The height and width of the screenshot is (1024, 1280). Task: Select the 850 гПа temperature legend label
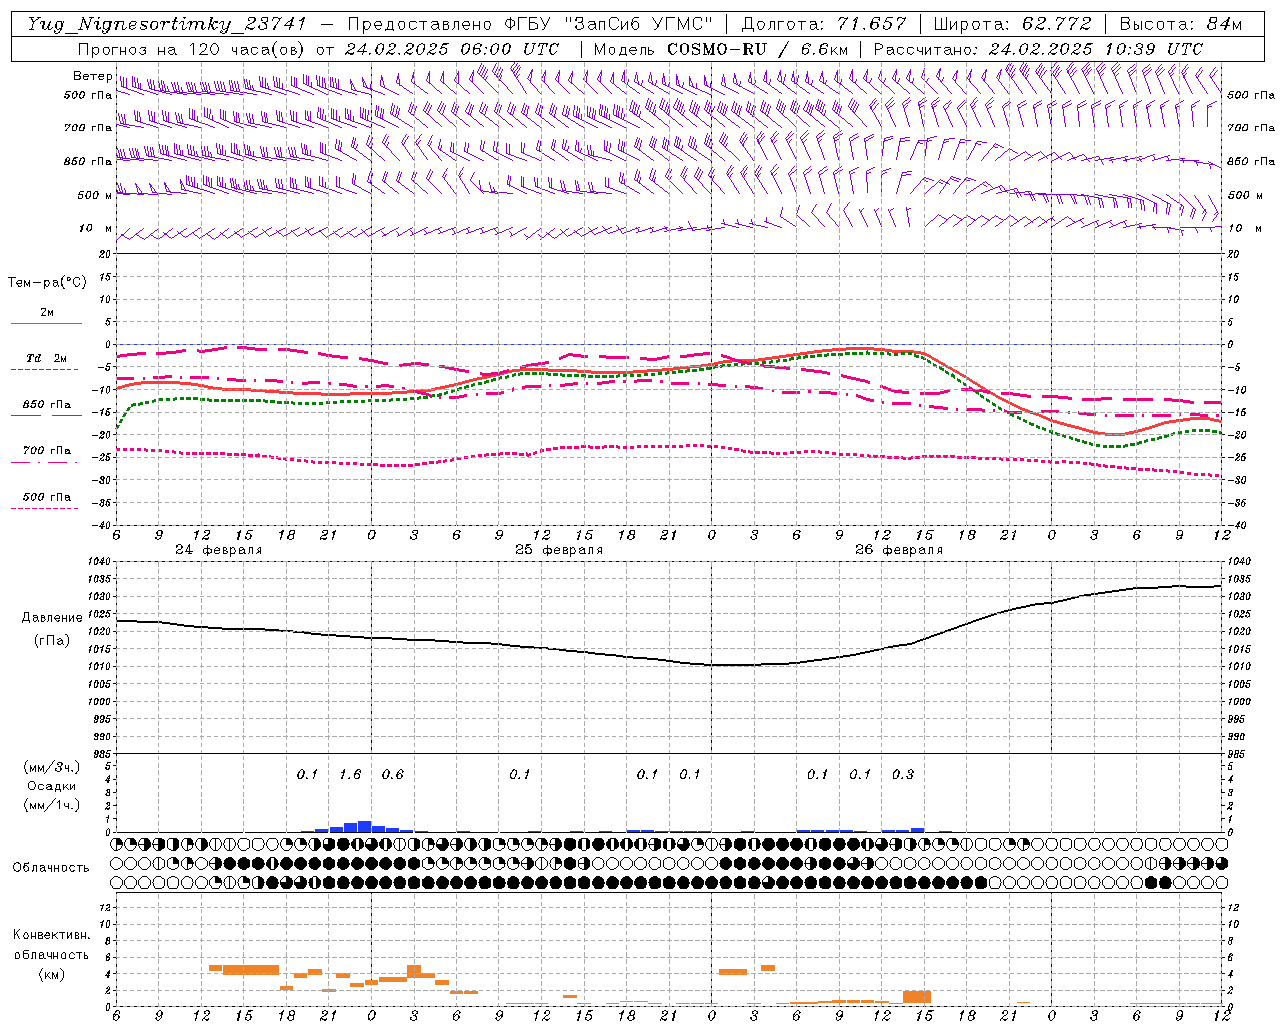(x=47, y=405)
